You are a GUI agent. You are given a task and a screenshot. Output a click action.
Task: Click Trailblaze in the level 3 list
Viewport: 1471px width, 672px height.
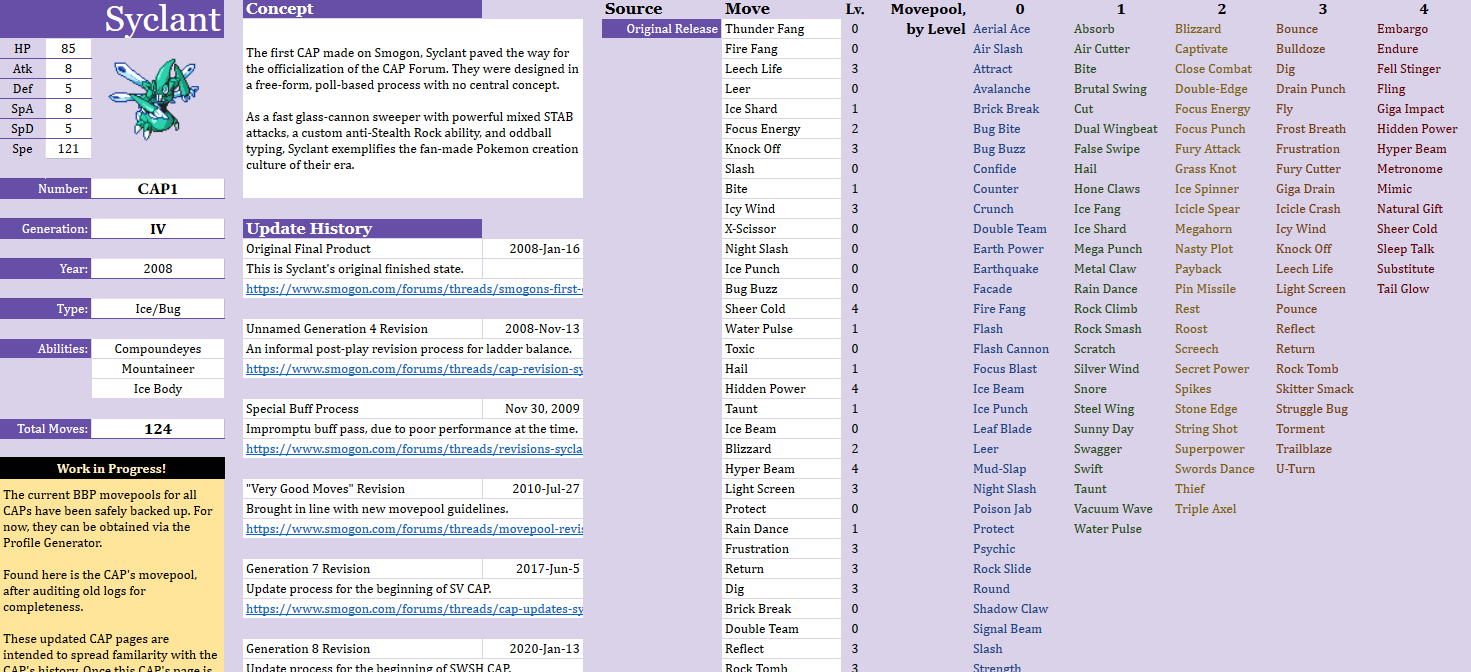[1303, 449]
